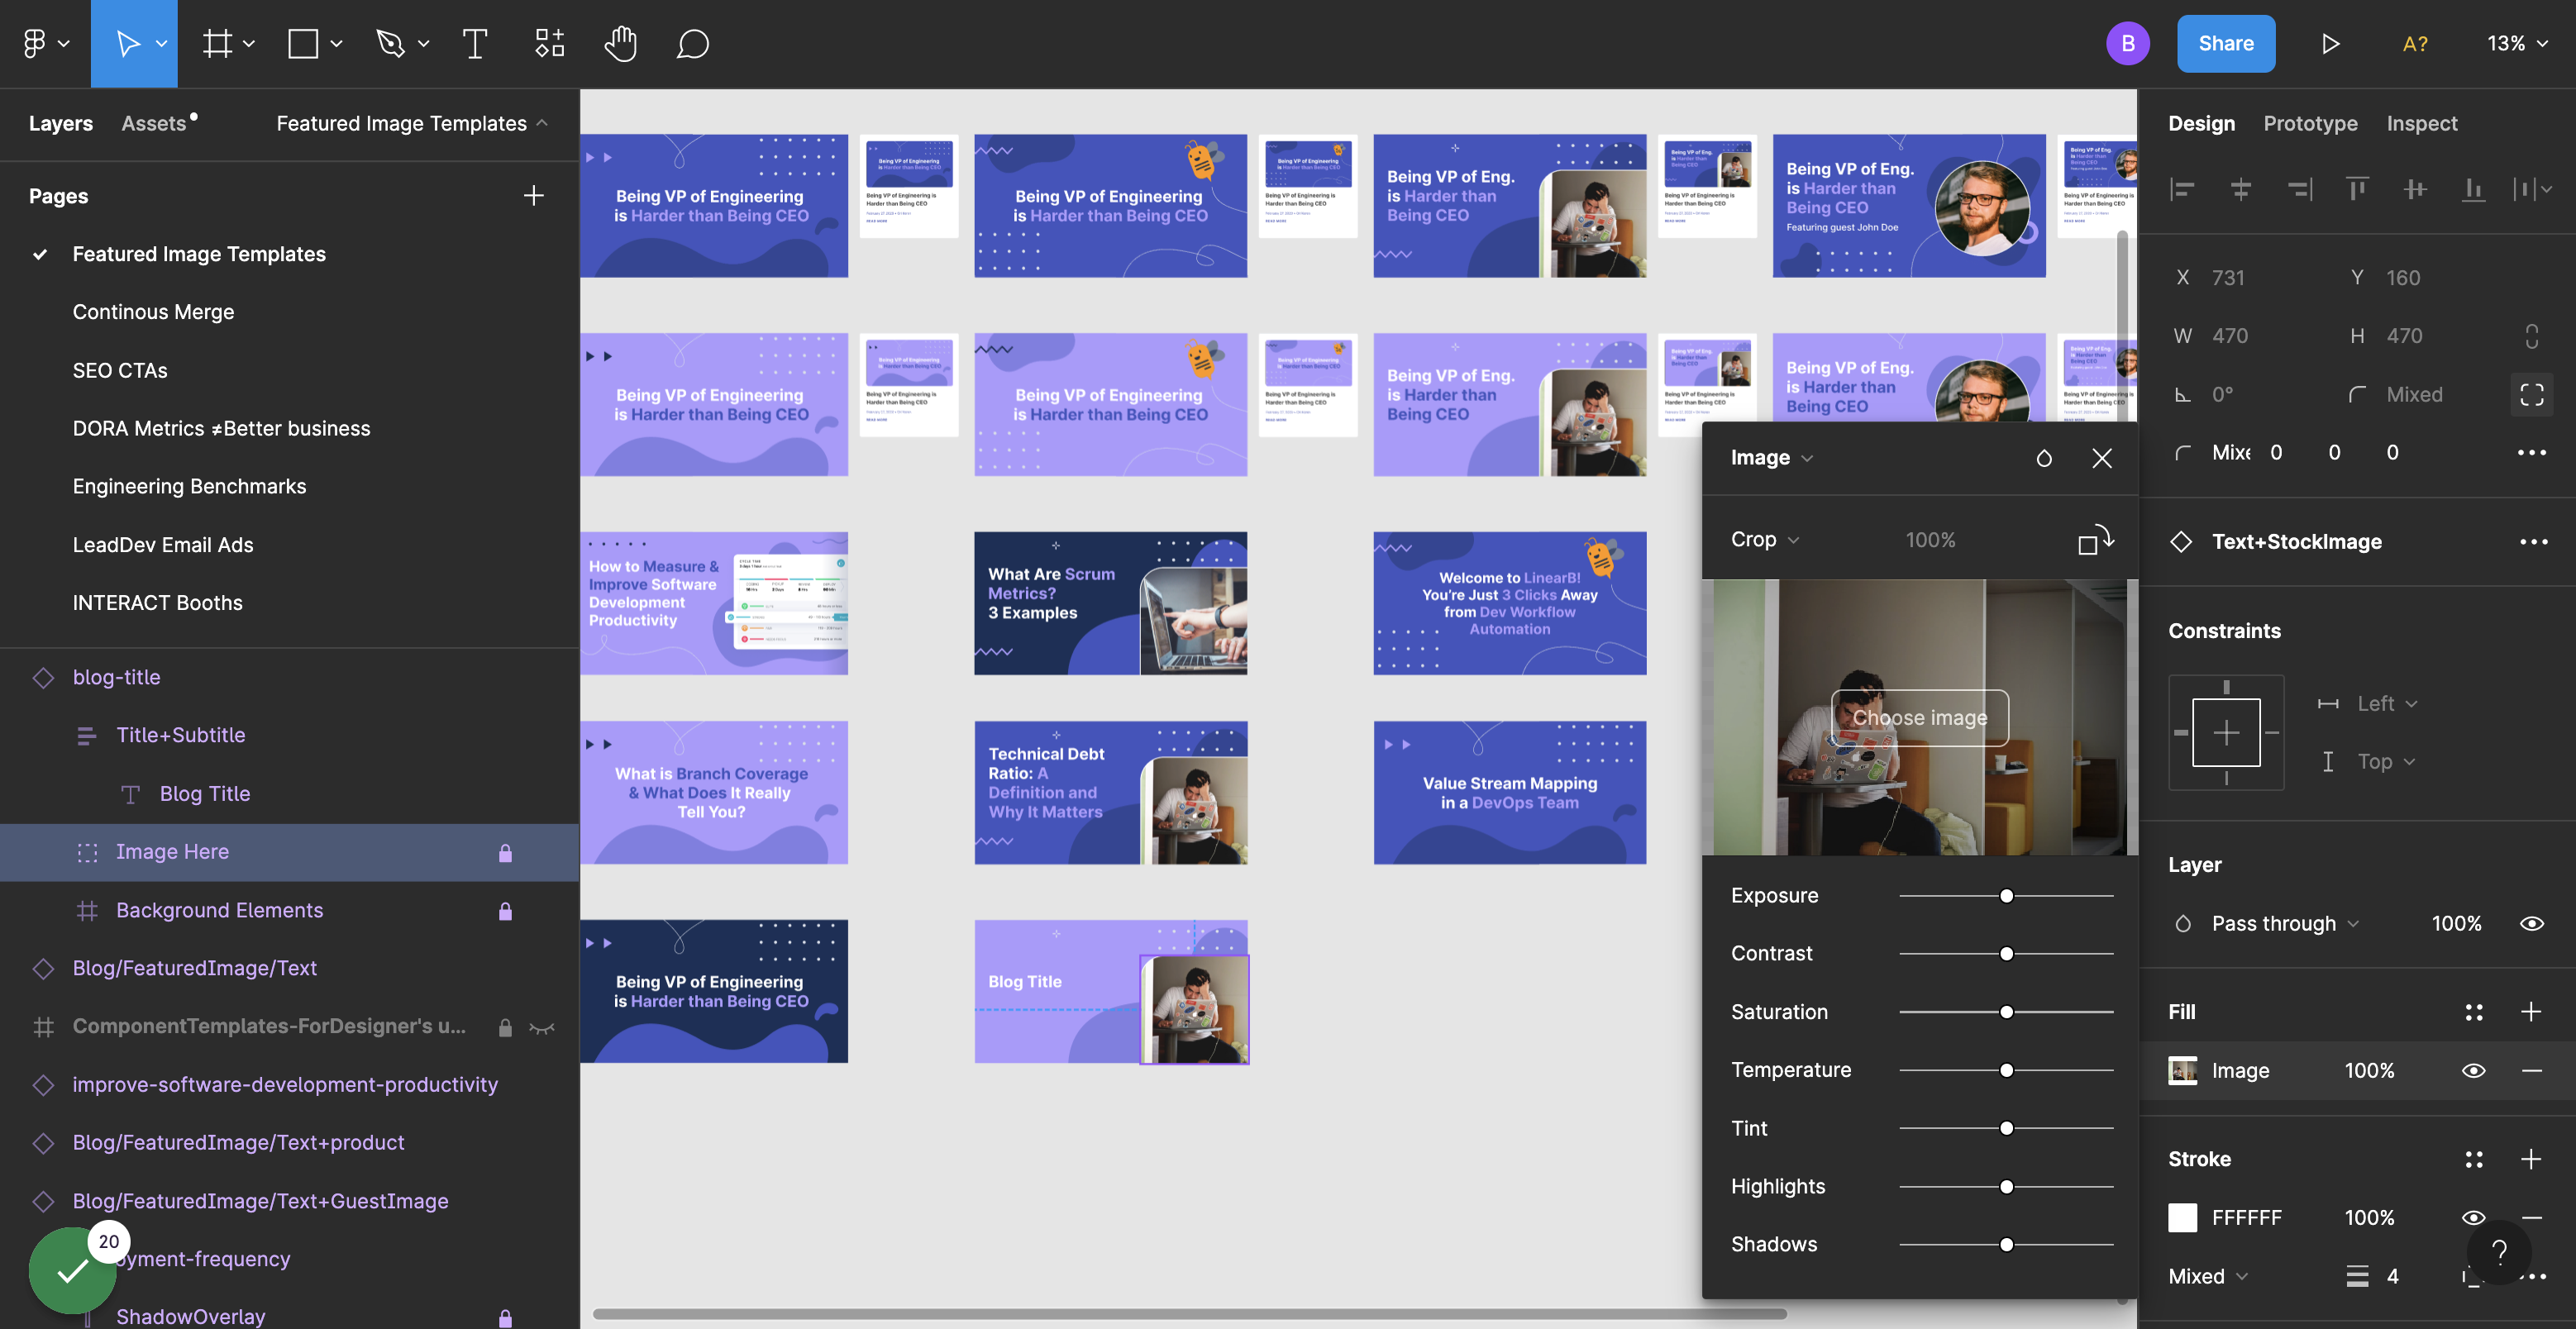Open Left horizontal constraint dropdown
Image resolution: width=2576 pixels, height=1329 pixels.
(x=2387, y=704)
